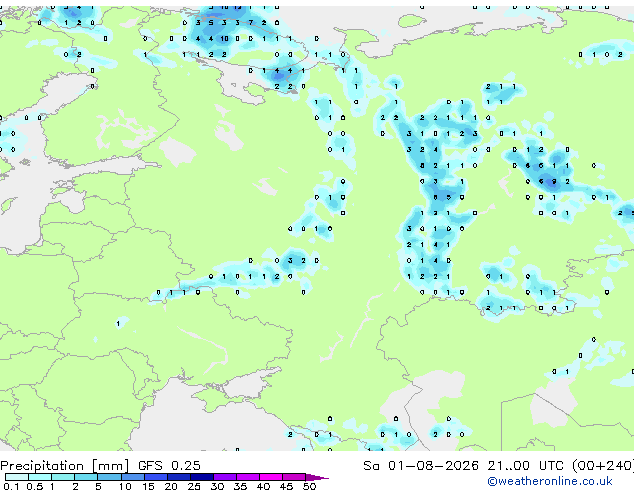
Task: Click the 1–2 mm legend swatch
Action: pyautogui.click(x=63, y=477)
